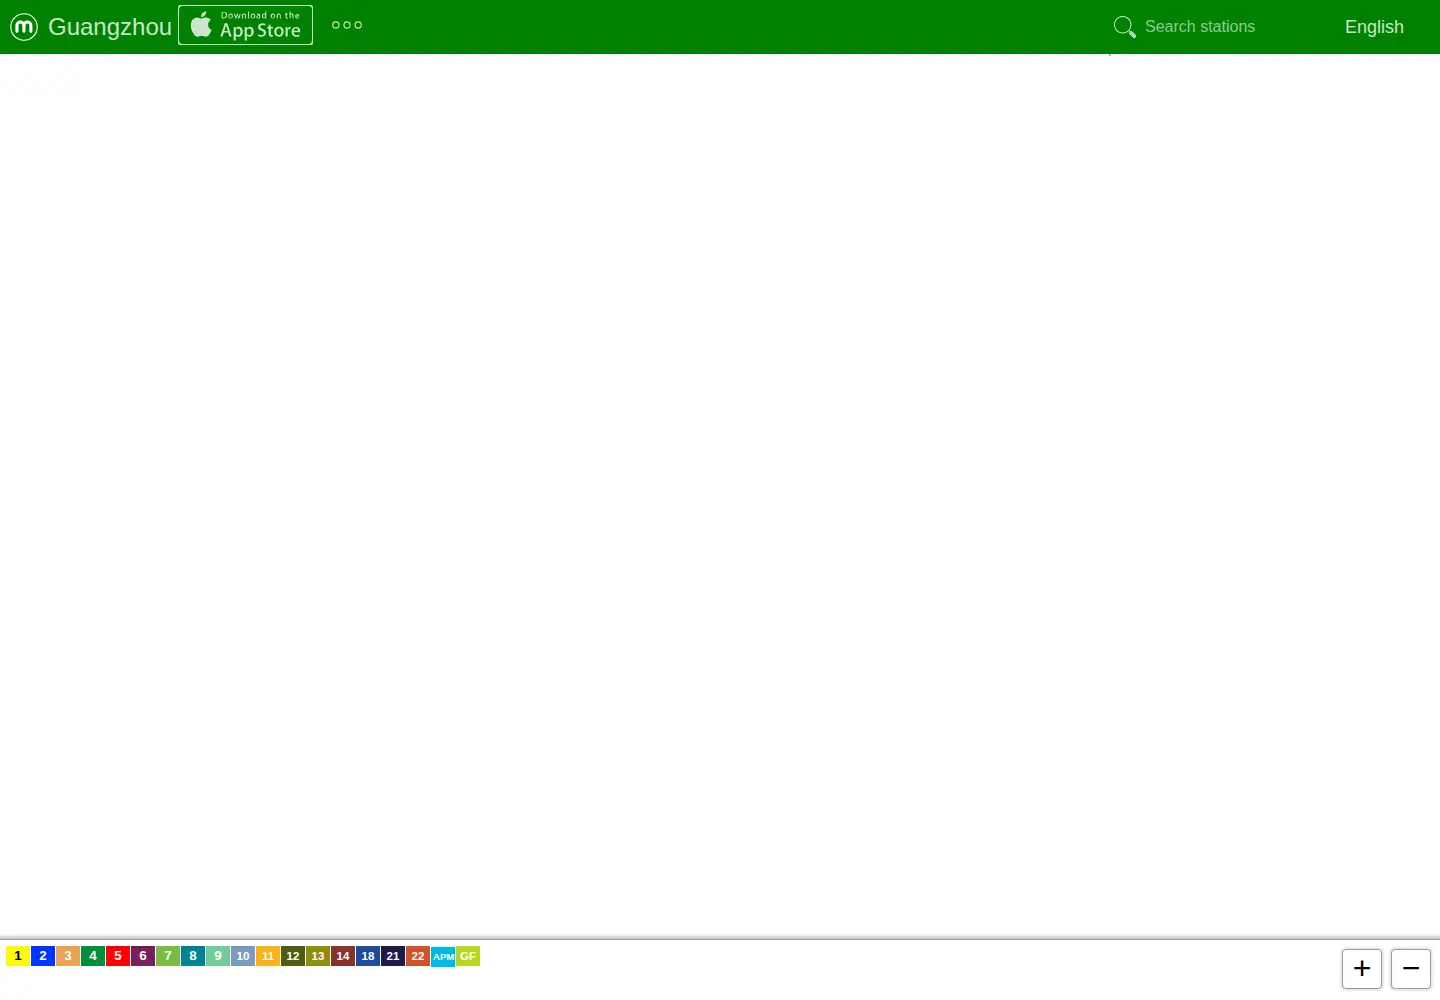Viewport: 1440px width, 1000px height.
Task: Select the APM line badge
Action: [x=443, y=956]
